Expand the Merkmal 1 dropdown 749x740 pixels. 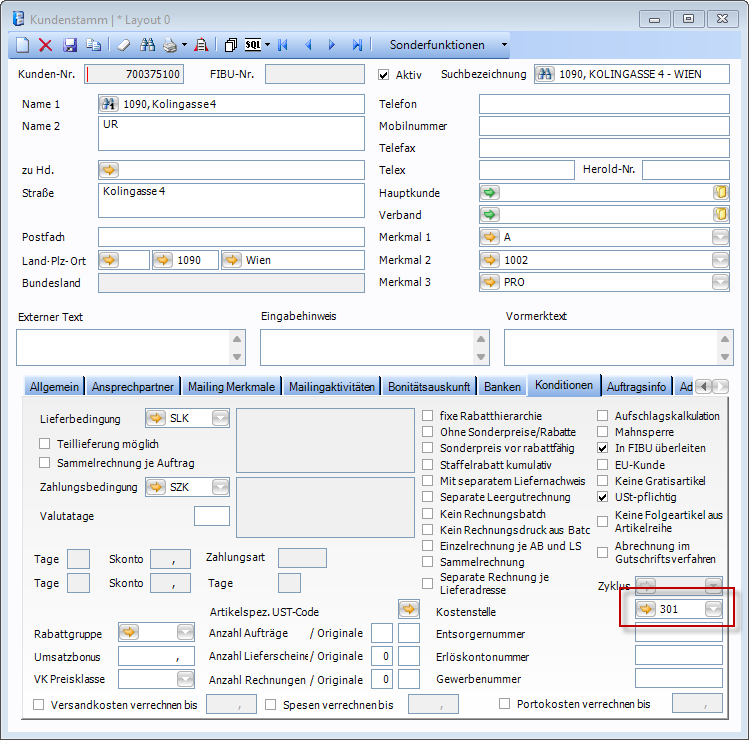(720, 237)
